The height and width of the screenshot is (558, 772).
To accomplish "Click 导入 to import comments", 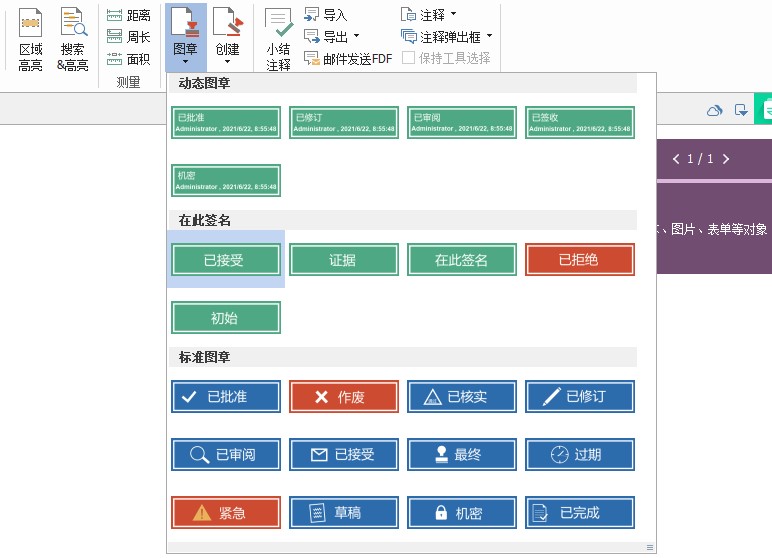I will [x=326, y=15].
